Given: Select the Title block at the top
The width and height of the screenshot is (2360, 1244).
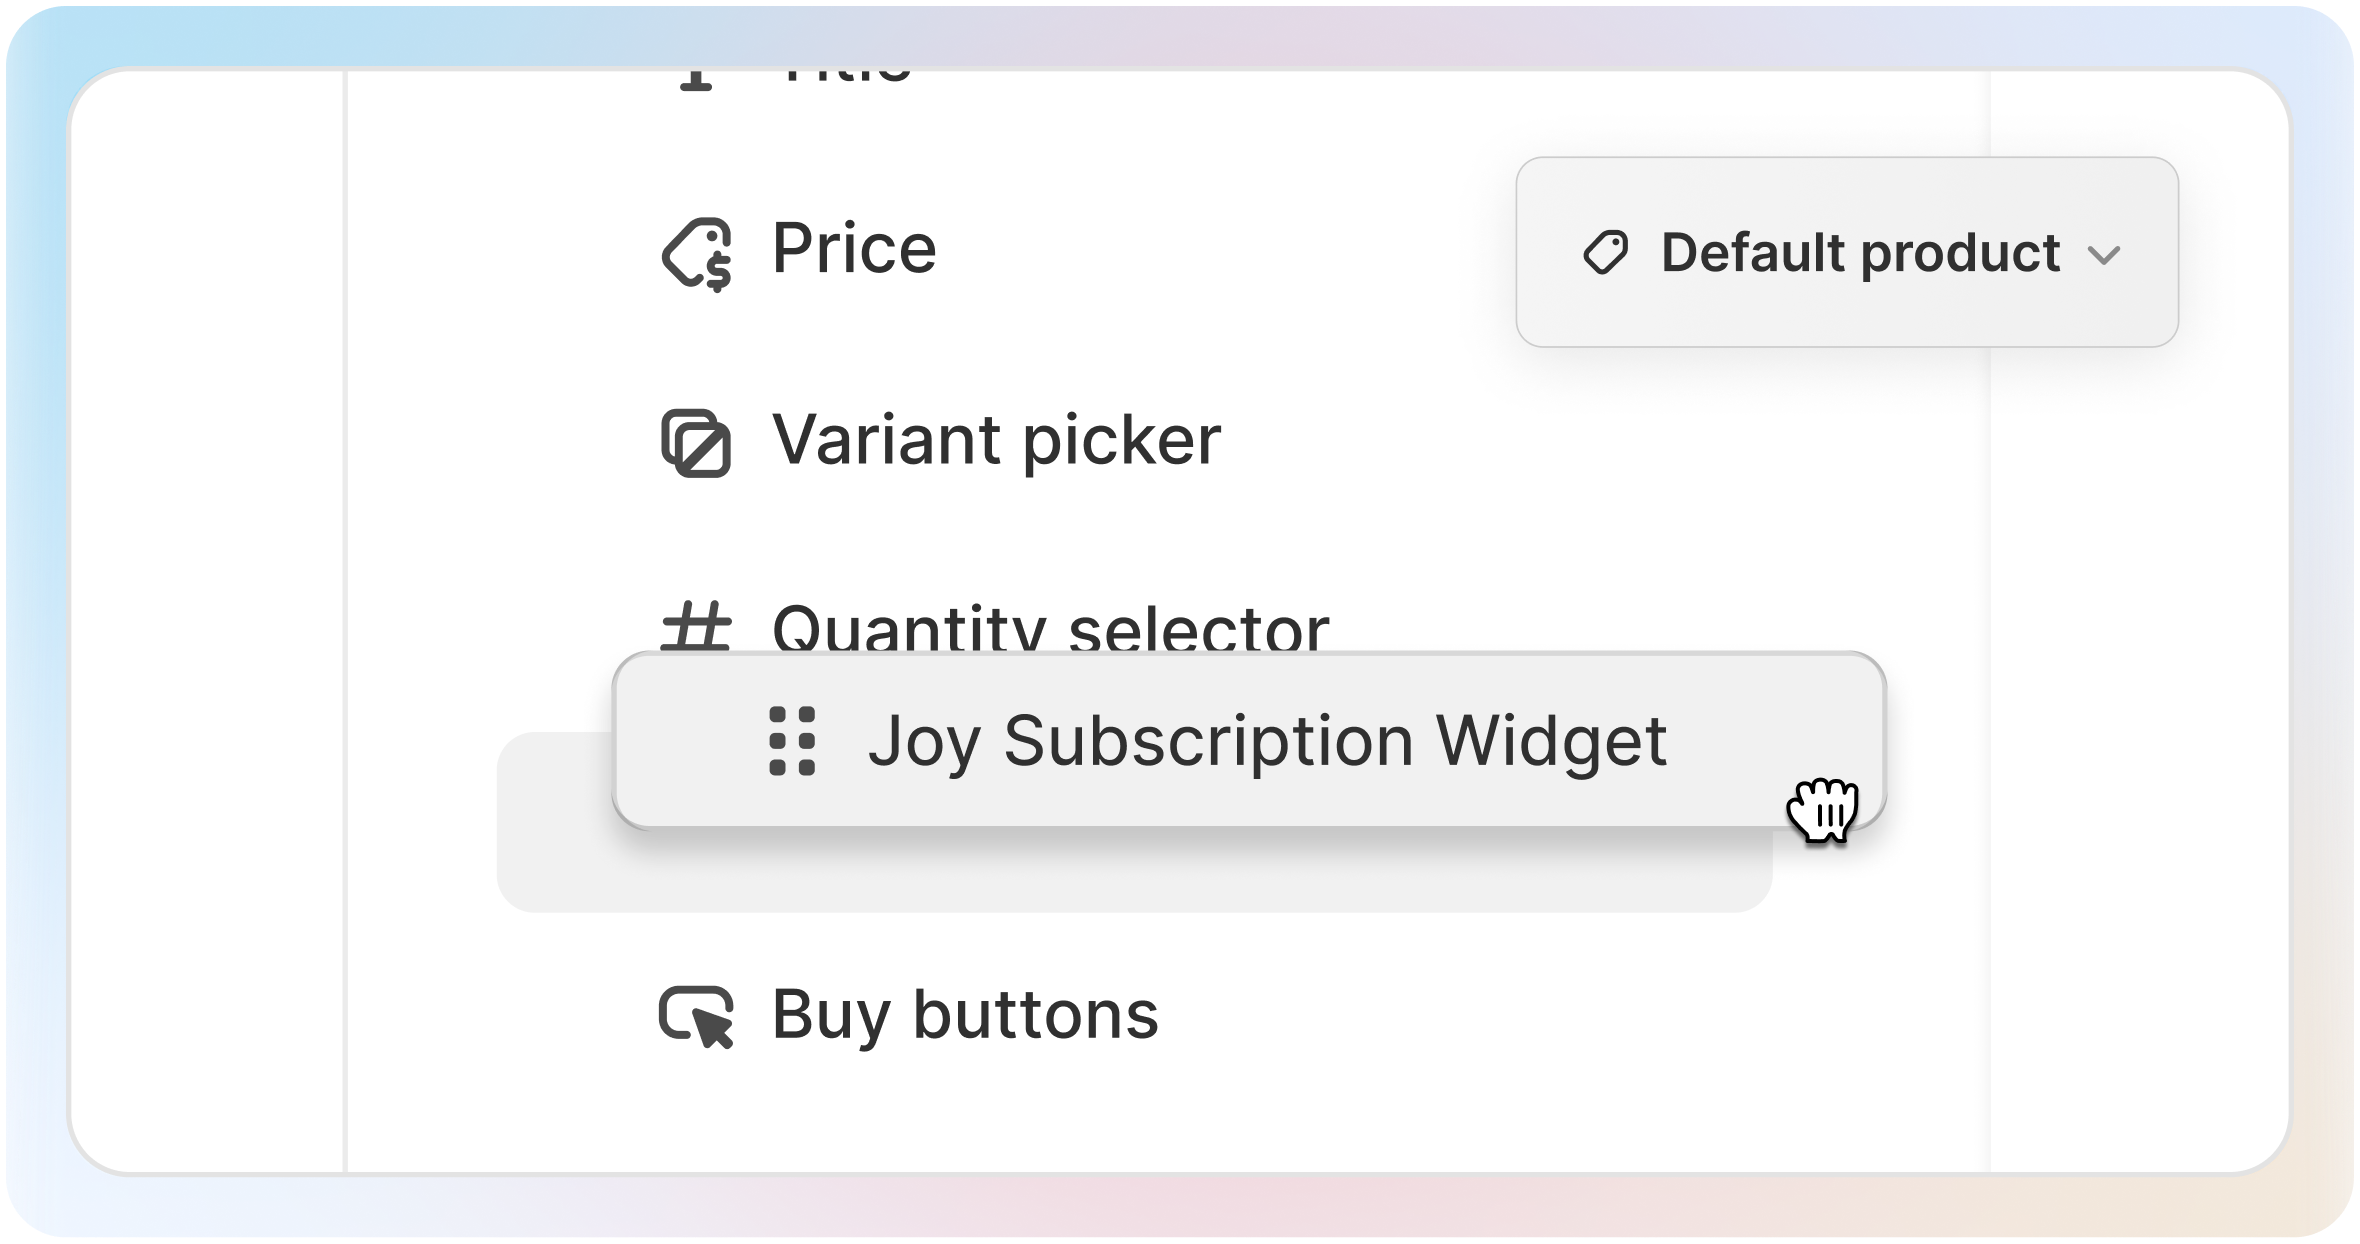Looking at the screenshot, I should click(846, 76).
